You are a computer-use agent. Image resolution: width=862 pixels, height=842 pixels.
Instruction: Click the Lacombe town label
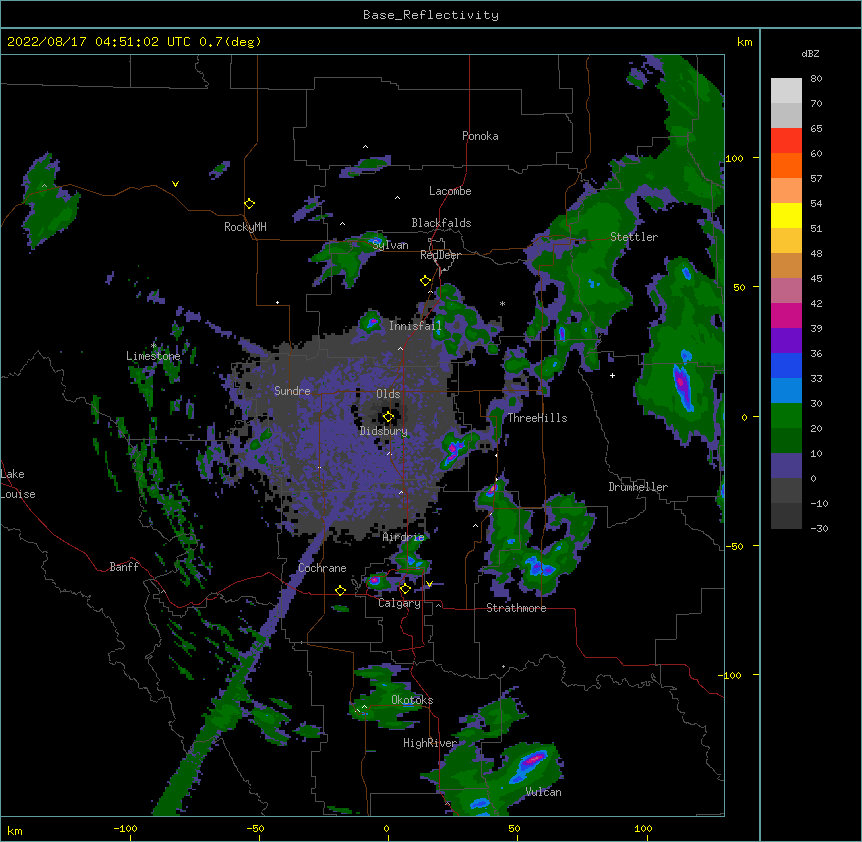[x=450, y=191]
